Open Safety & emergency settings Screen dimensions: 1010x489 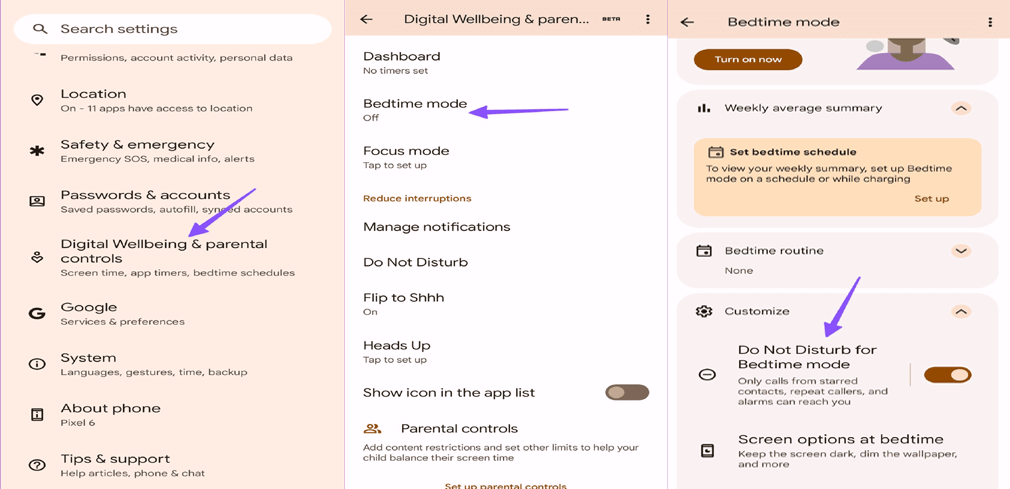[172, 151]
